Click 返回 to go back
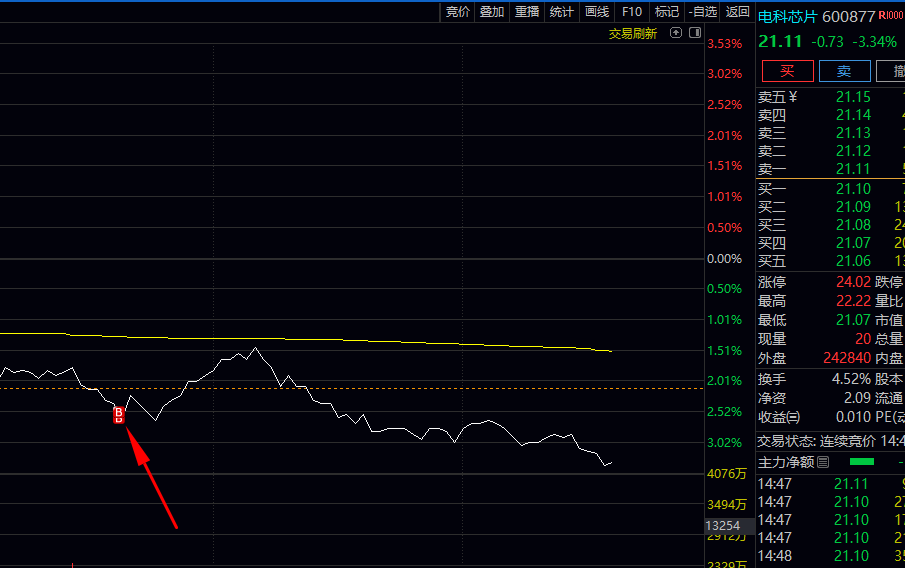The height and width of the screenshot is (568, 905). [x=738, y=12]
